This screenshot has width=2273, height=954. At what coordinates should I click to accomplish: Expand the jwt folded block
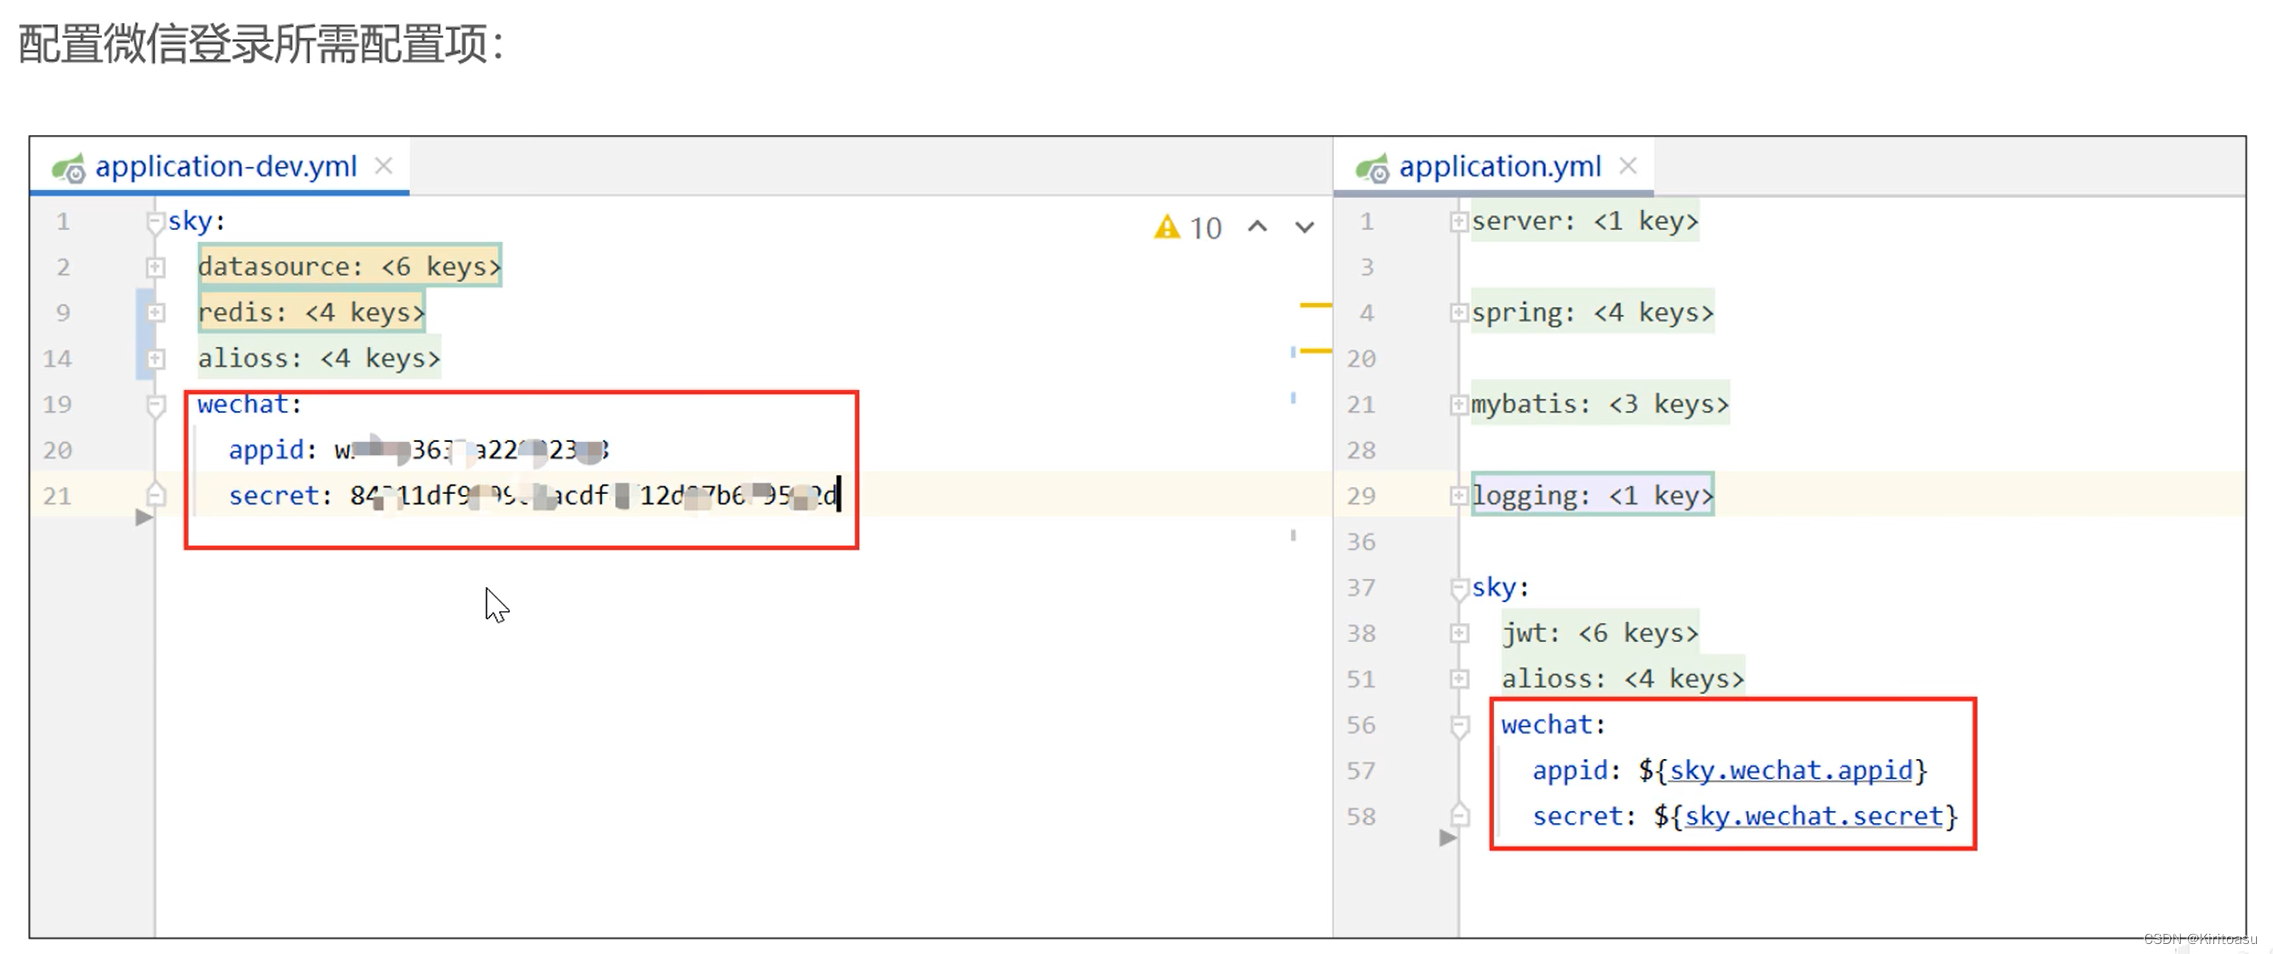click(1459, 633)
